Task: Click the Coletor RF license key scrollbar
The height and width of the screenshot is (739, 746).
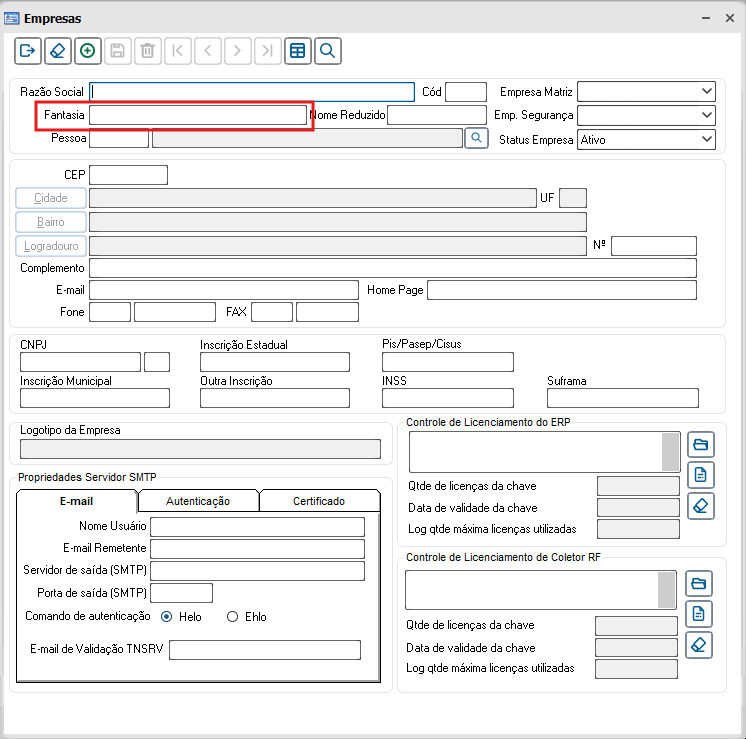Action: 666,590
